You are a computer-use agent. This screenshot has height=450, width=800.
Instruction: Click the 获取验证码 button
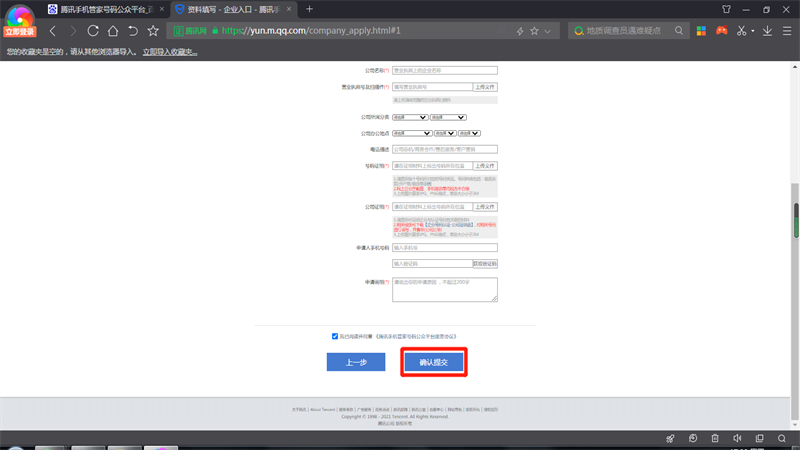tap(485, 264)
